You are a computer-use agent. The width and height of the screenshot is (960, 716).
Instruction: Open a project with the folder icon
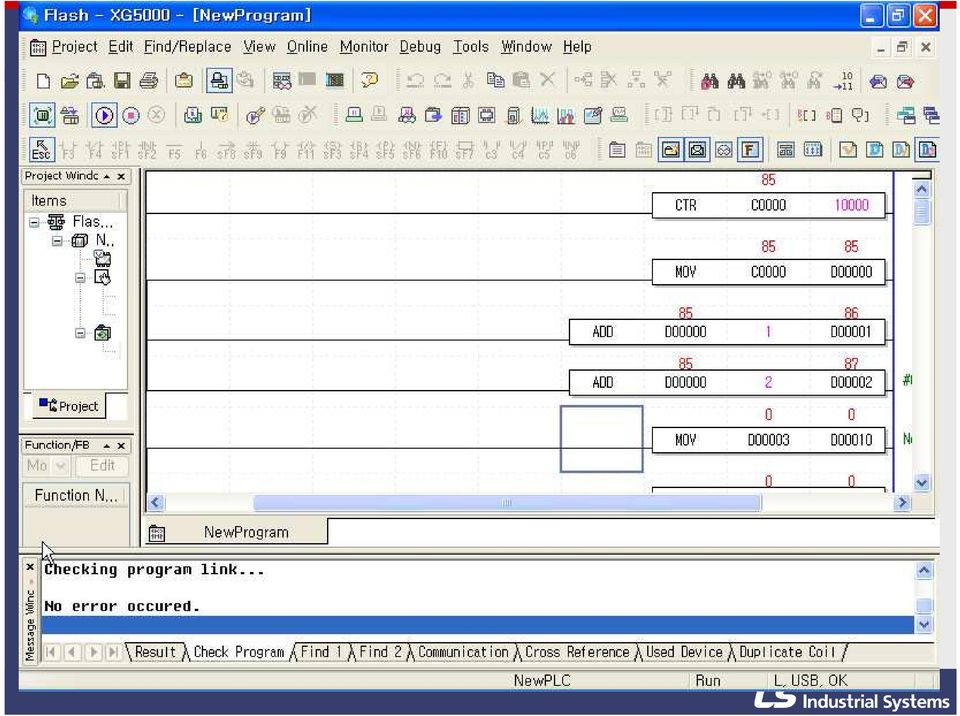tap(69, 81)
